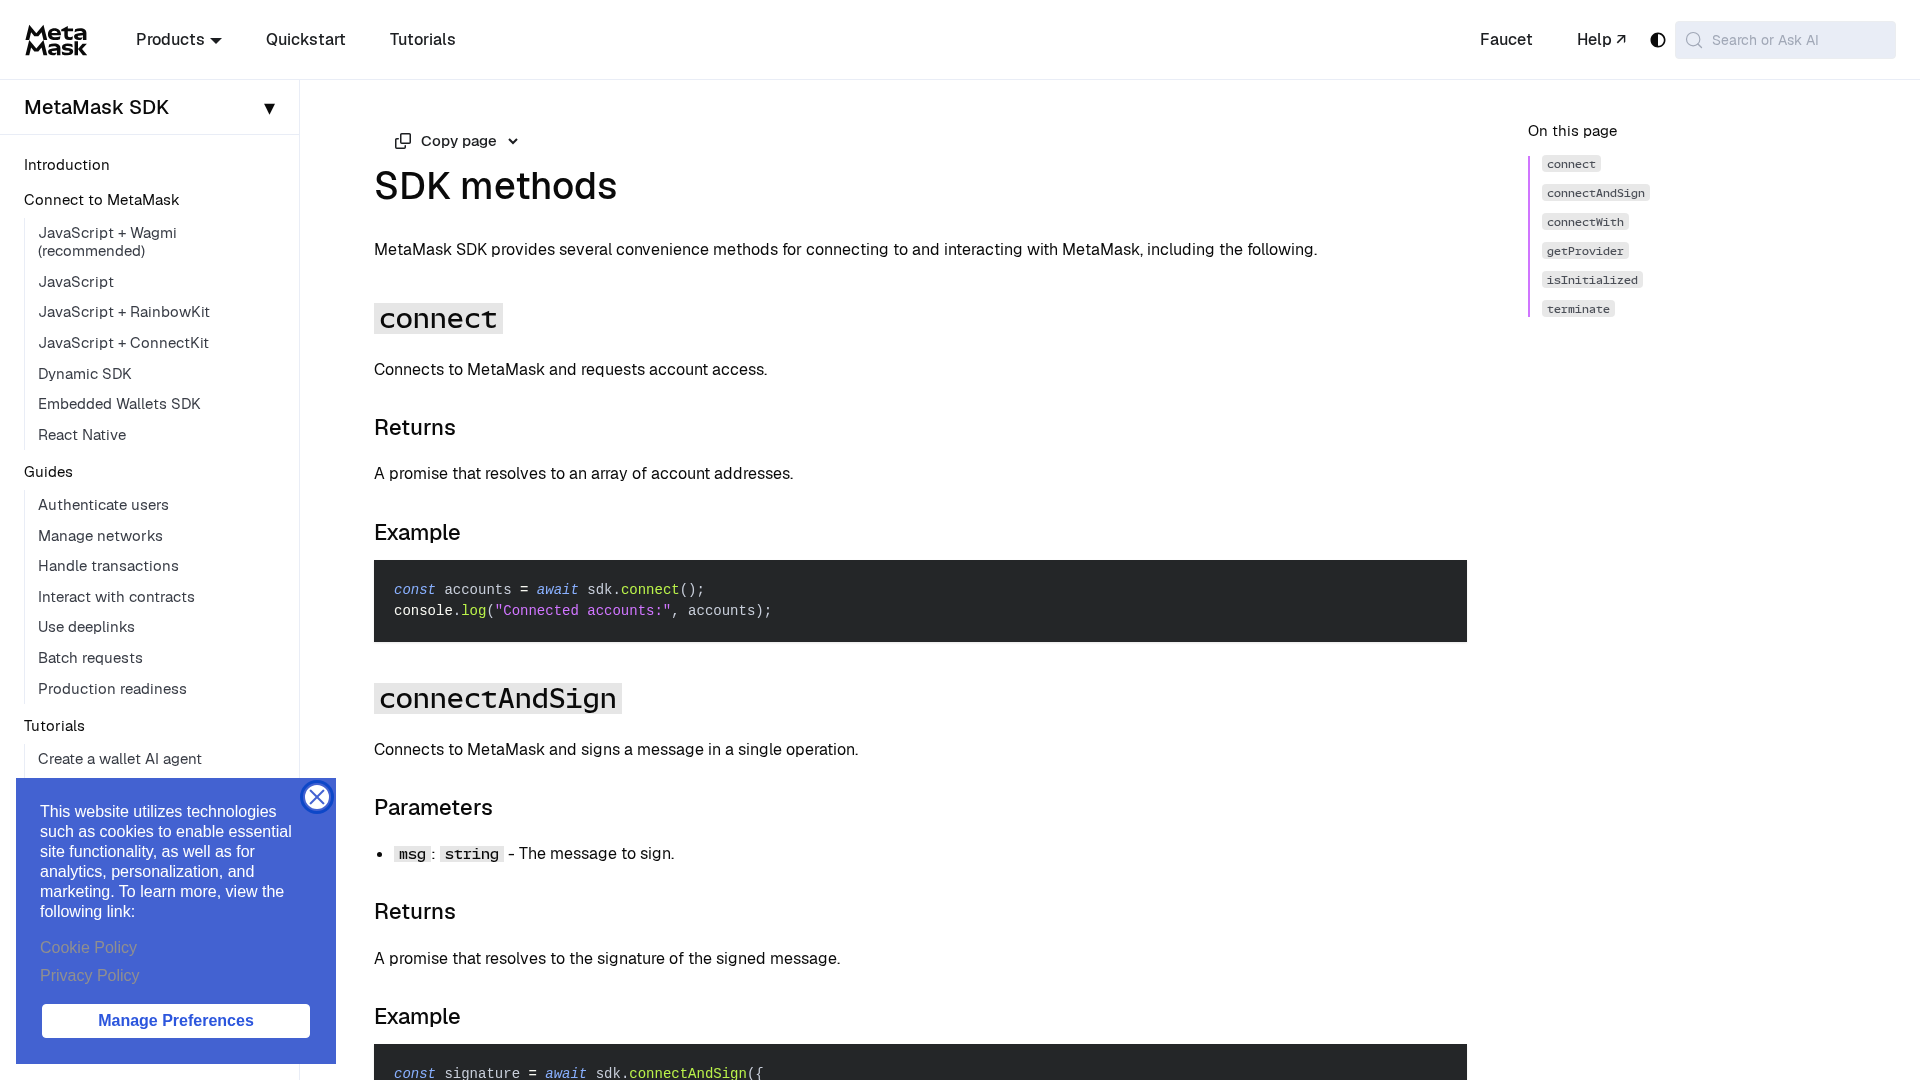Focus the Search or Ask AI field

click(1785, 40)
